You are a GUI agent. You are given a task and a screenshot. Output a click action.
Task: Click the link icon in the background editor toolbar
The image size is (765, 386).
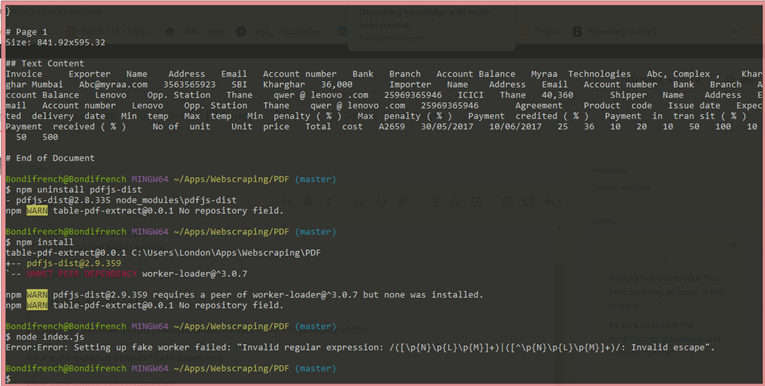pyautogui.click(x=402, y=202)
